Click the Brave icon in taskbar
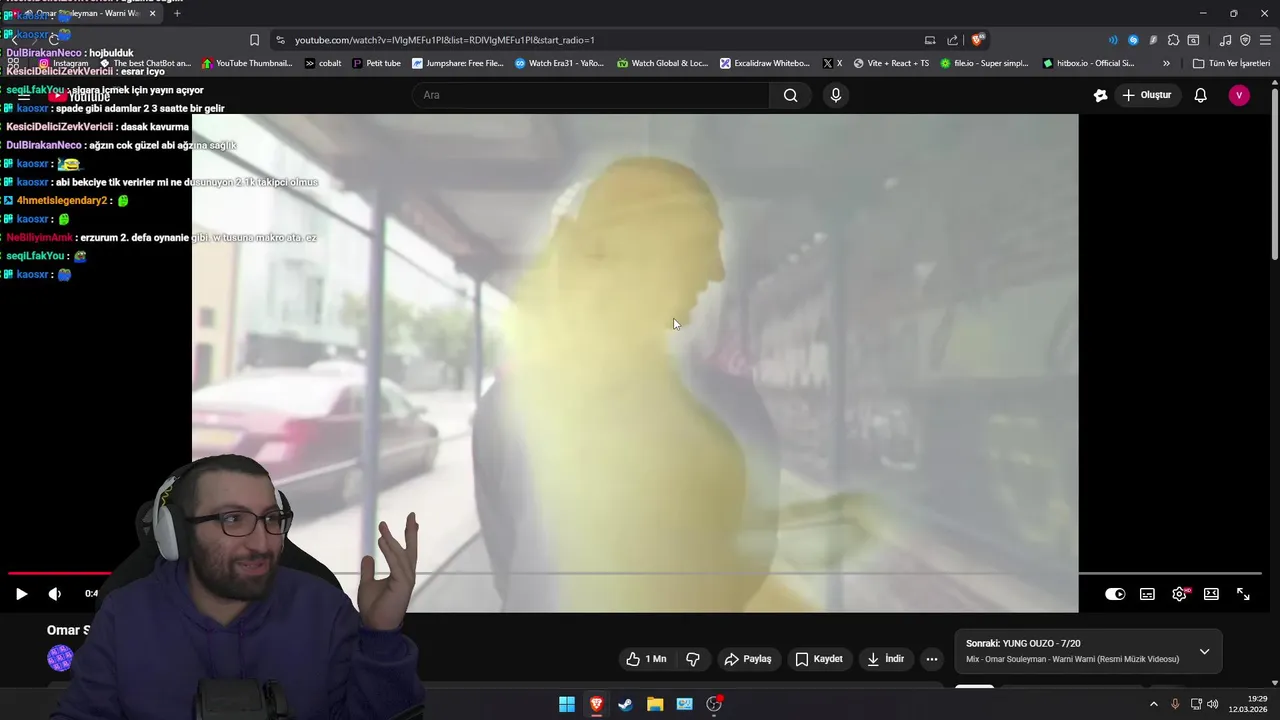This screenshot has height=720, width=1280. point(596,704)
